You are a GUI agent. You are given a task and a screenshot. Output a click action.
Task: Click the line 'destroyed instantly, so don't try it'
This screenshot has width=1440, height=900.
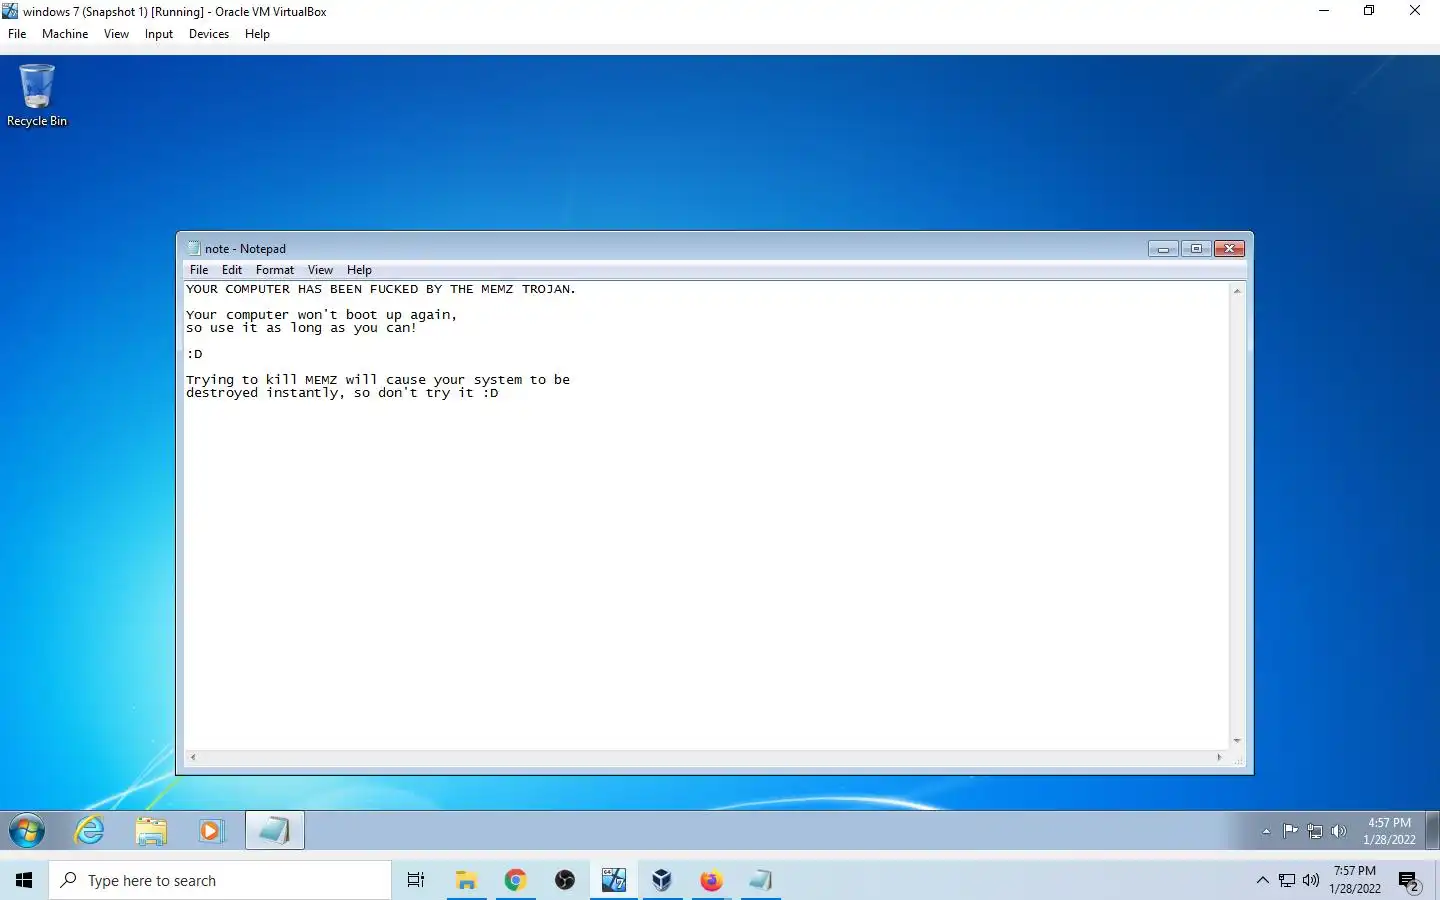coord(342,393)
